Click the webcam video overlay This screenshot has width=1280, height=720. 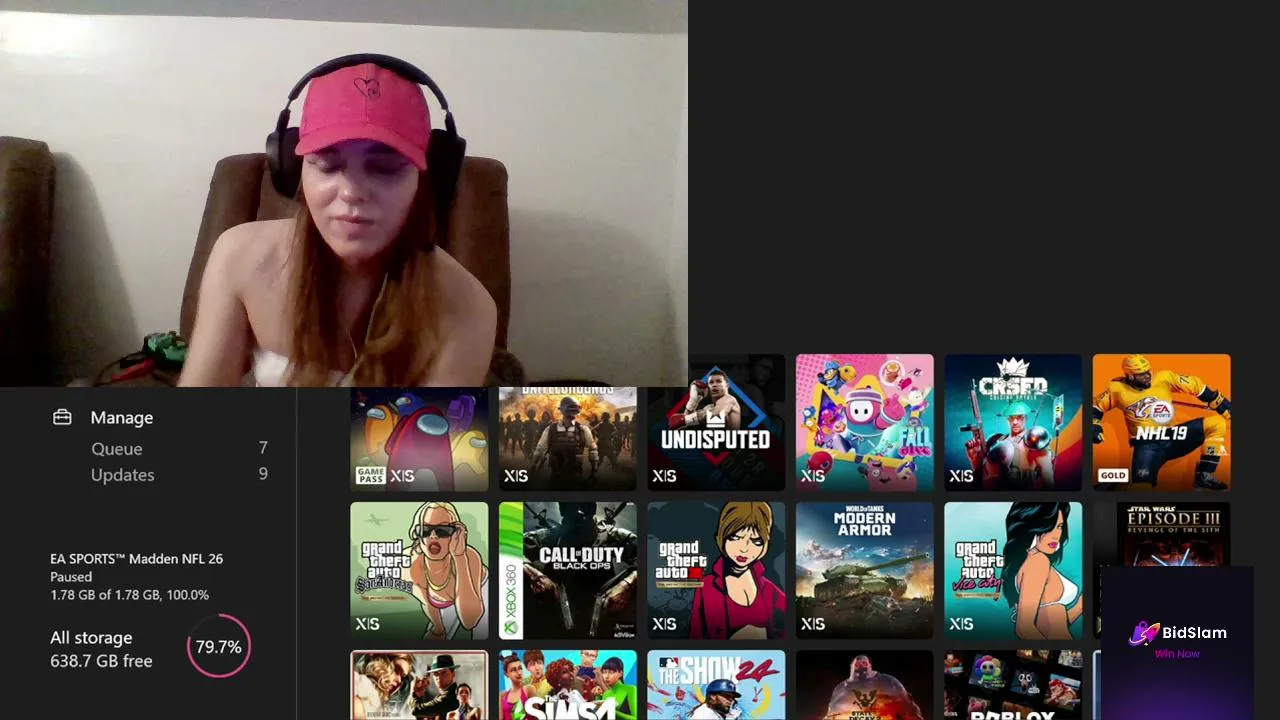click(344, 193)
